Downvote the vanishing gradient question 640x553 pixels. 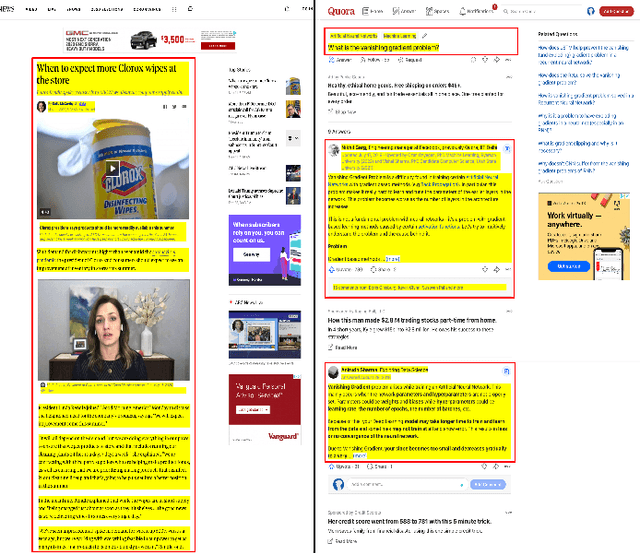485,60
